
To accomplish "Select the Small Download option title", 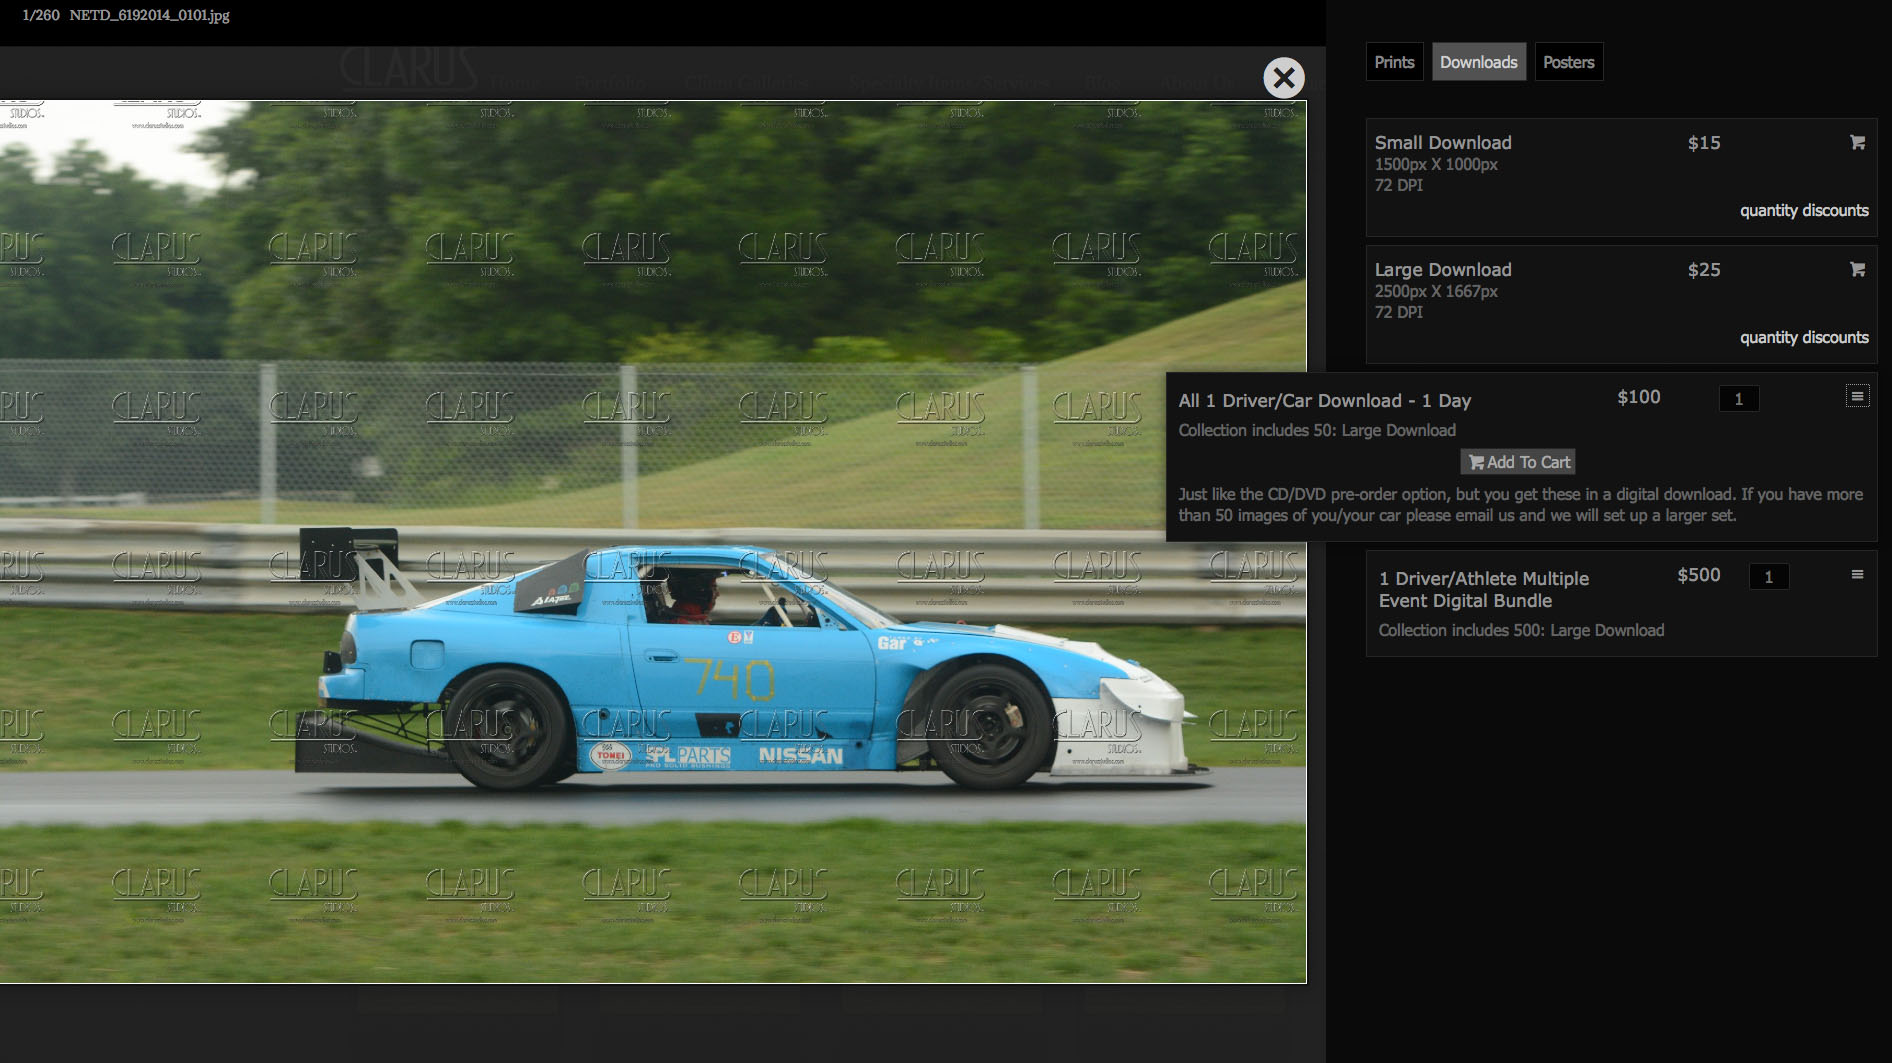I will point(1442,143).
